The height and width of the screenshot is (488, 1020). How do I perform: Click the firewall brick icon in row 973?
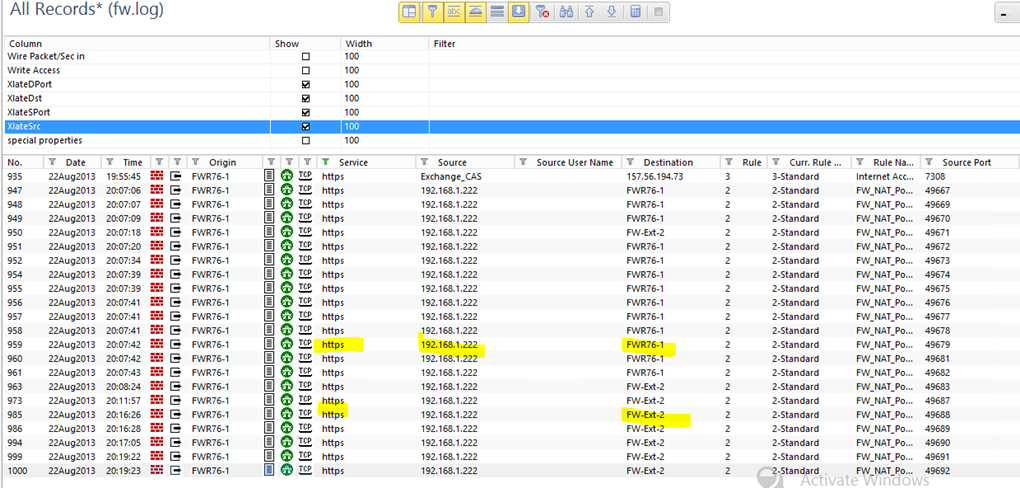click(x=157, y=401)
